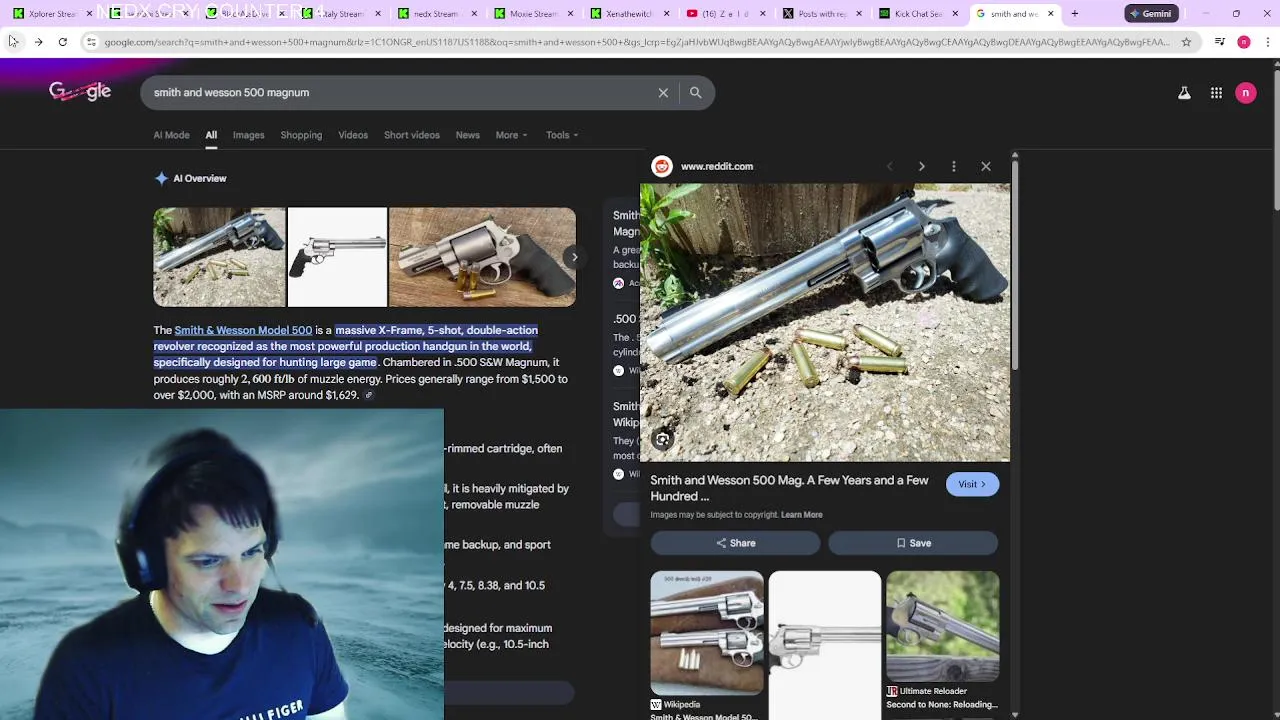
Task: Open more options for the previewed image
Action: (953, 166)
